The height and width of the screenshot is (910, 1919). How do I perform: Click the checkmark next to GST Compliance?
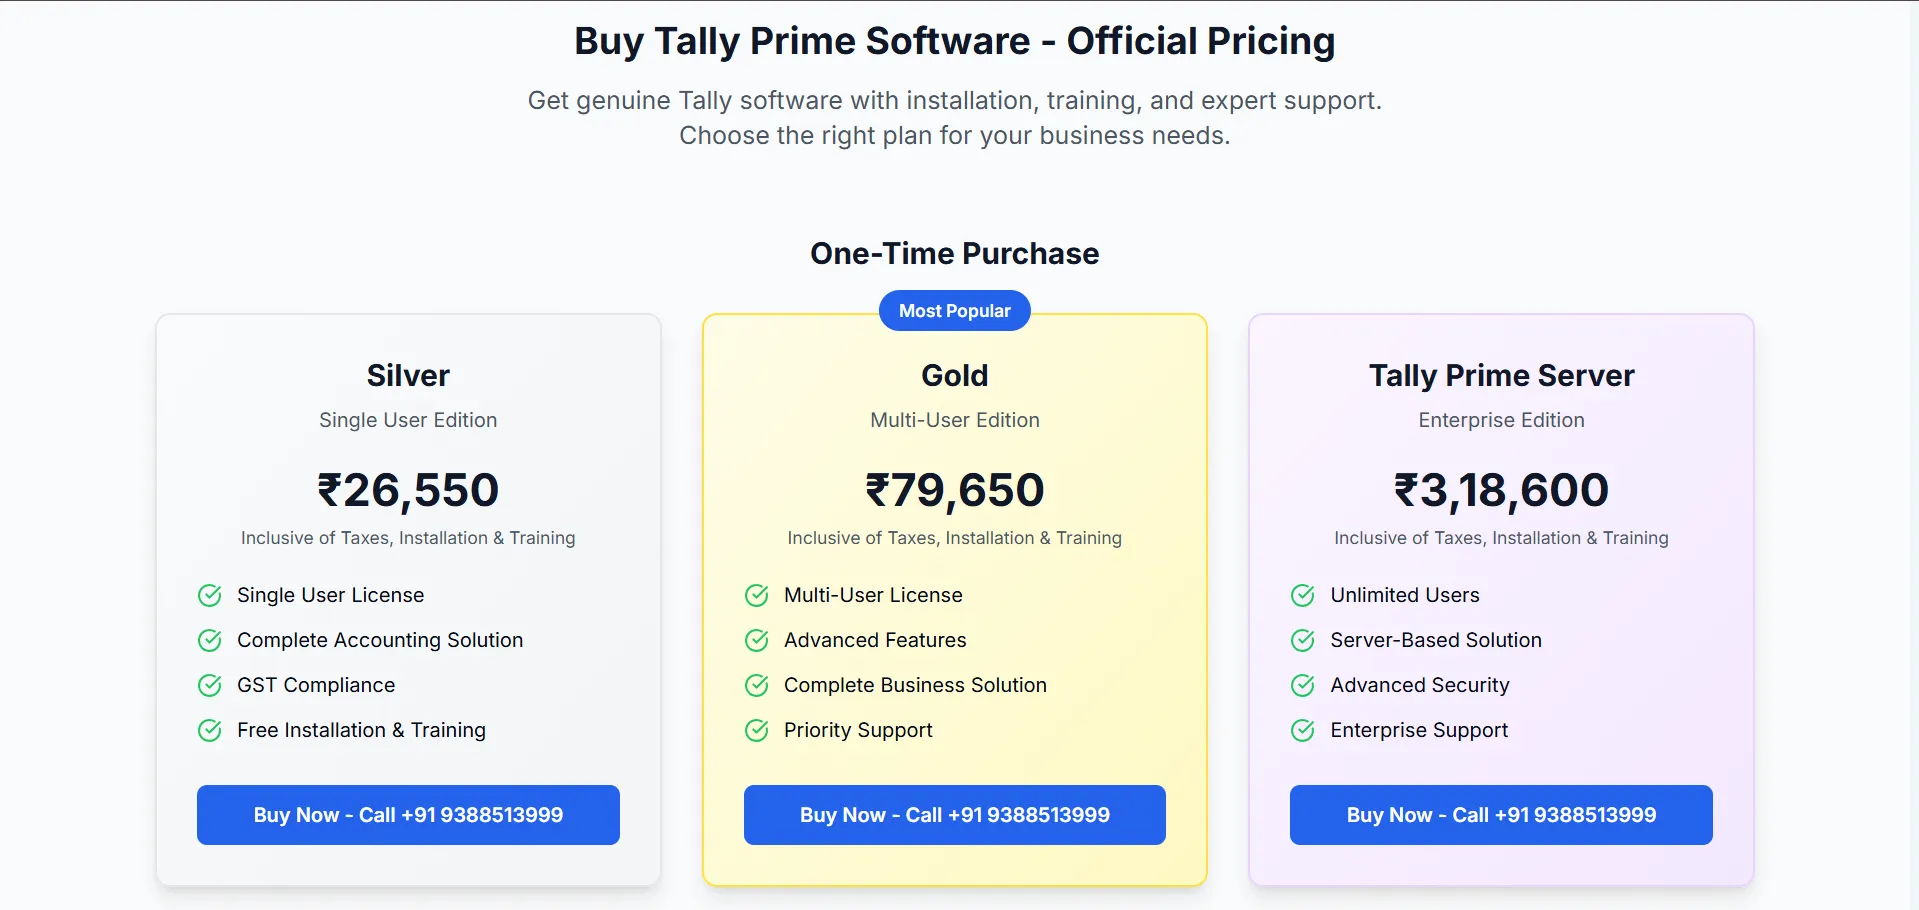pos(210,685)
